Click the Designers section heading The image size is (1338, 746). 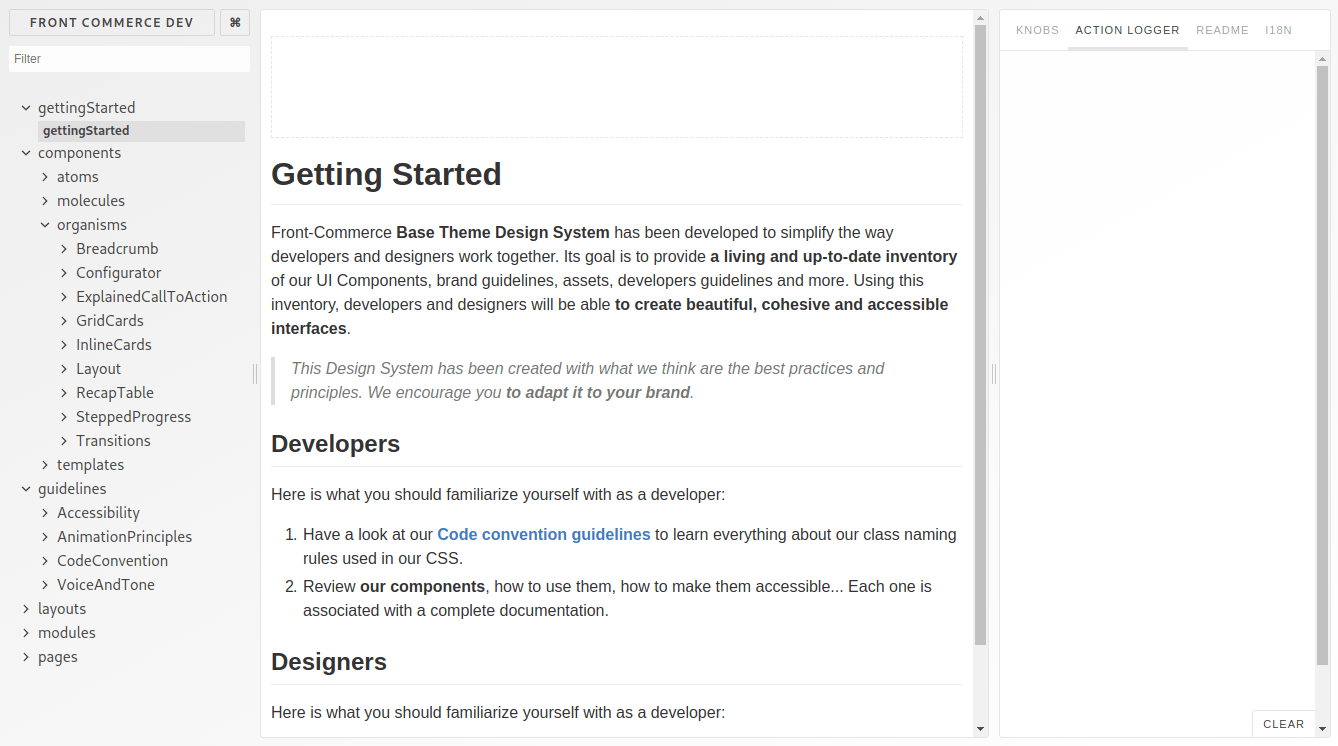(x=329, y=662)
